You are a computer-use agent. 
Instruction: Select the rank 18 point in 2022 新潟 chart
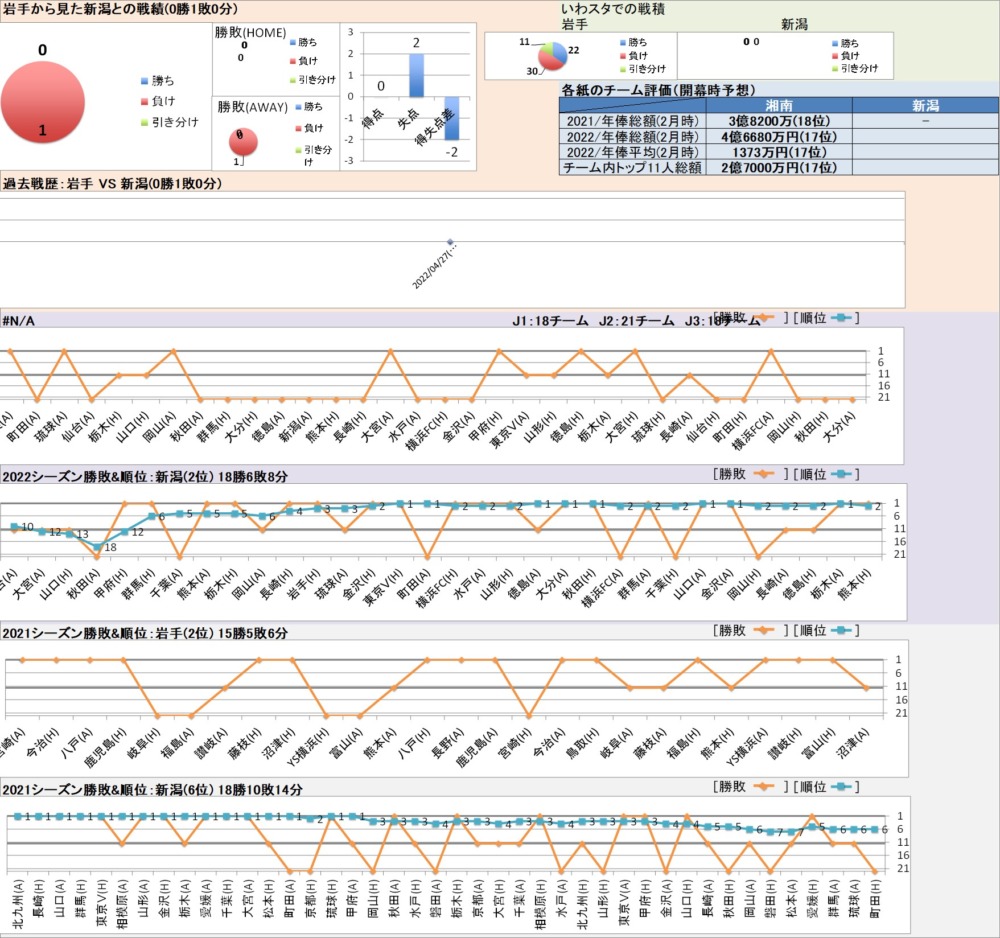(x=97, y=547)
